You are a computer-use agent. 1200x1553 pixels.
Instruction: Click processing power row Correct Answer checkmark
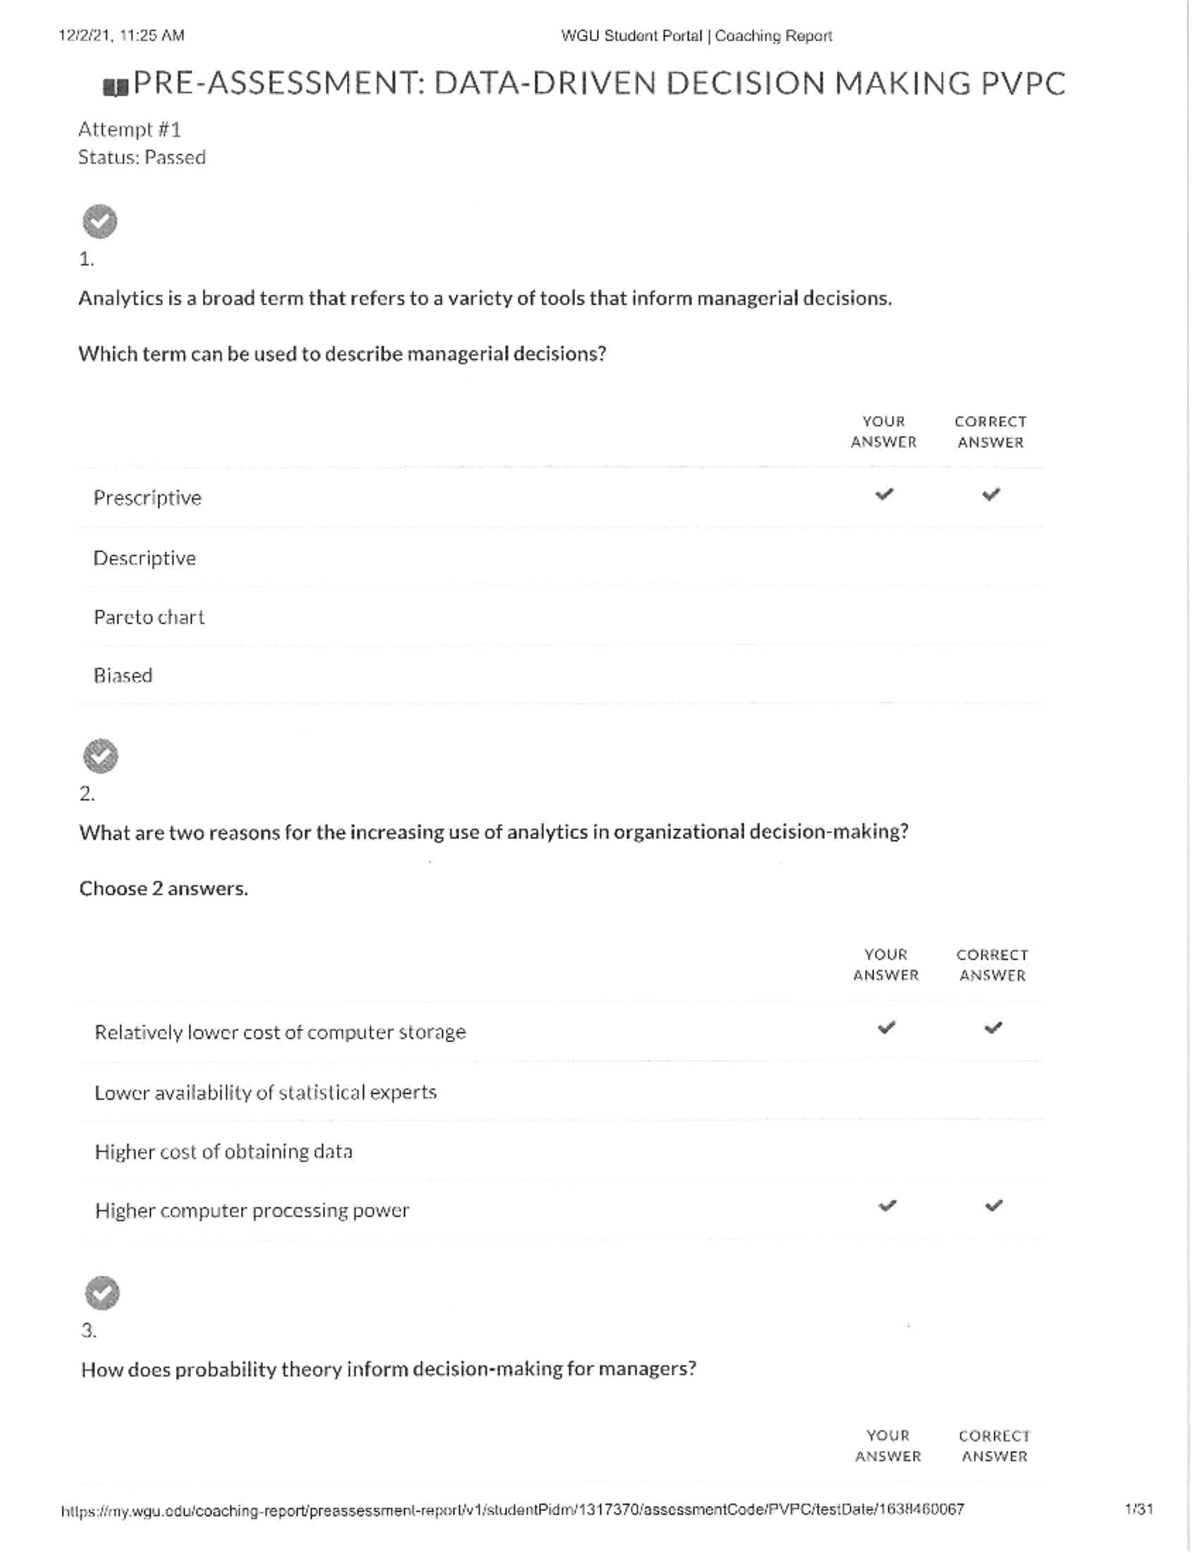point(993,1206)
